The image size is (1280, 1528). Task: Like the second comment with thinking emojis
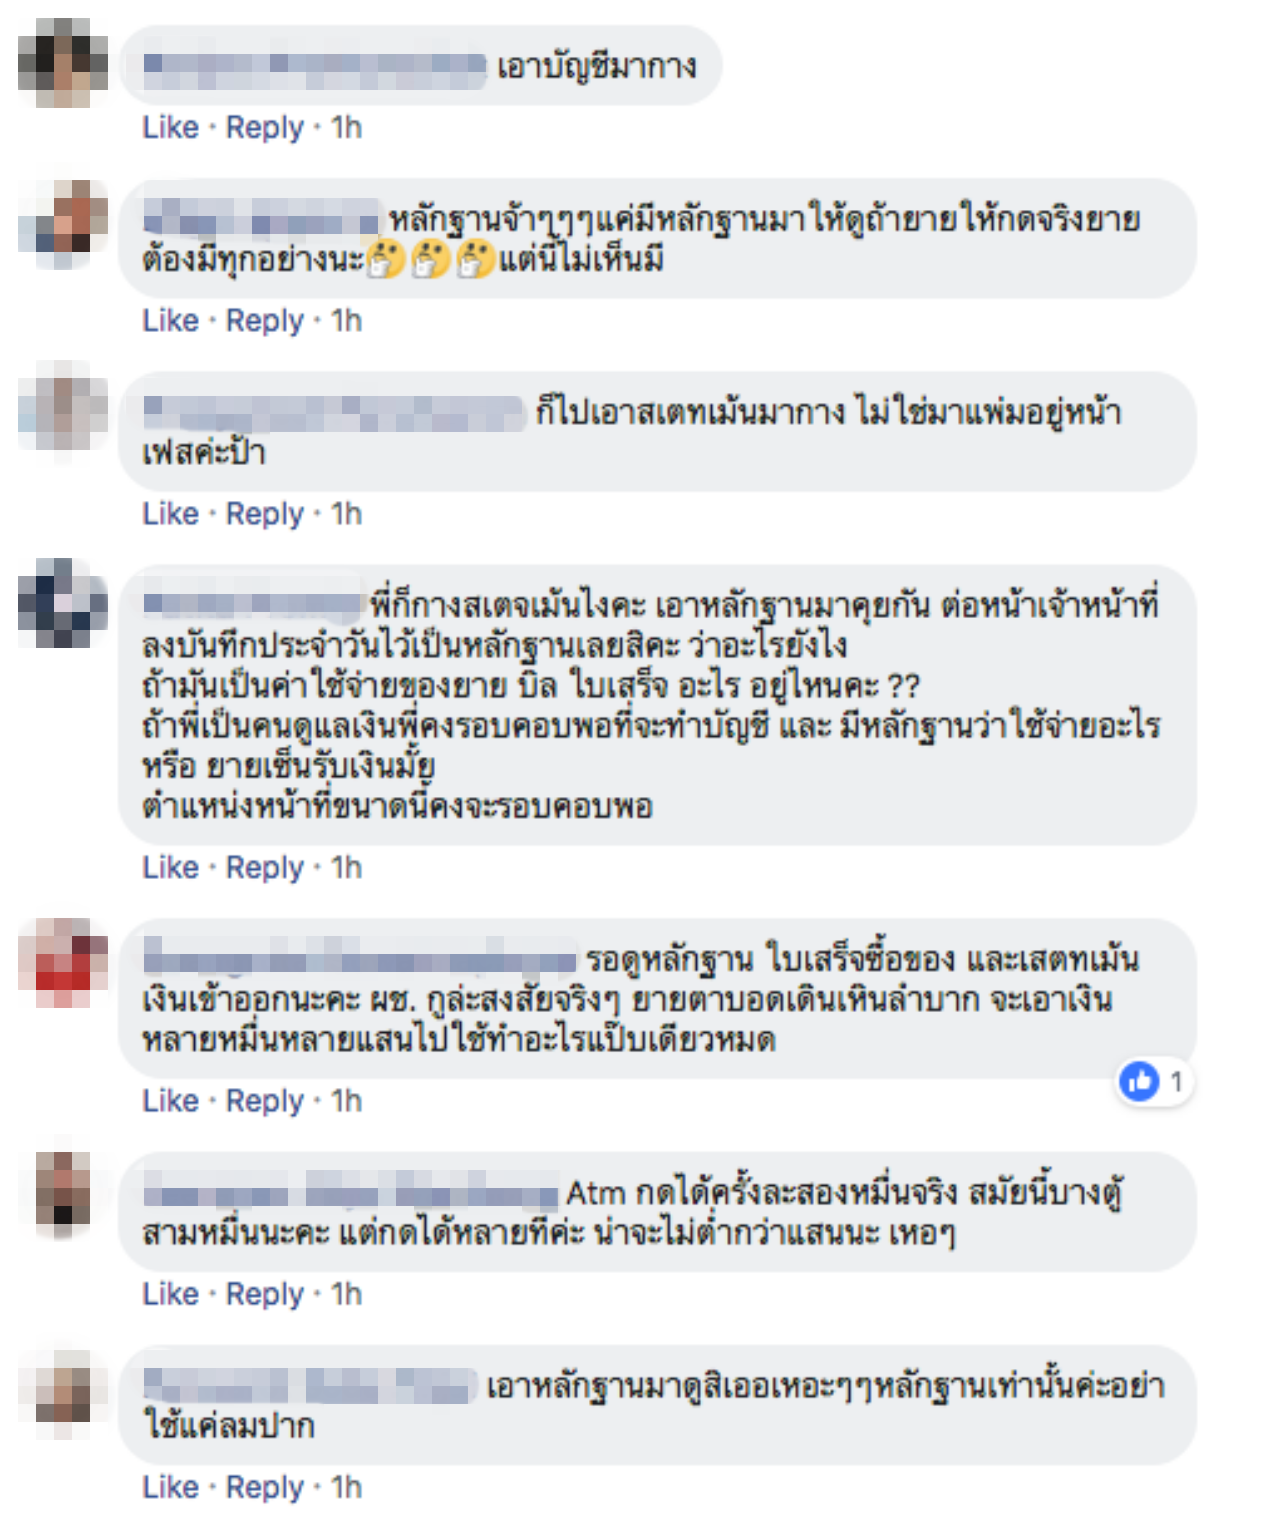tap(170, 320)
